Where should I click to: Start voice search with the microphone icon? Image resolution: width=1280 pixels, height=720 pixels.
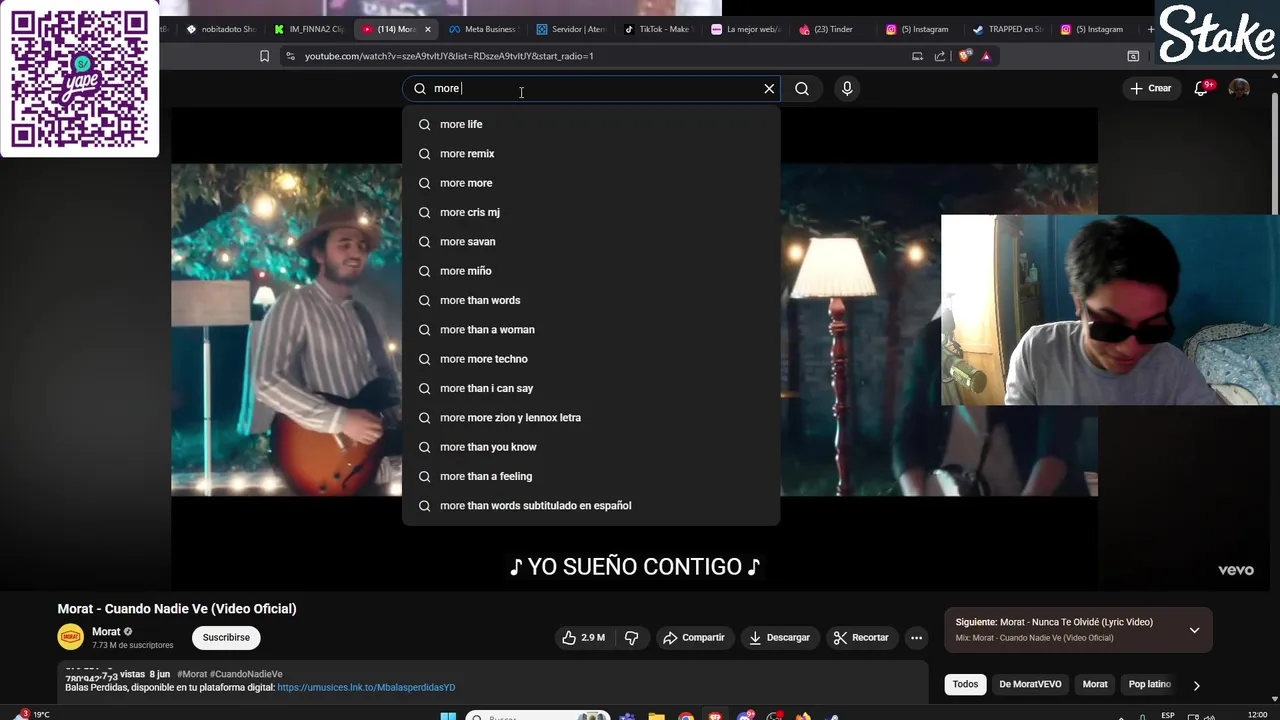click(847, 89)
